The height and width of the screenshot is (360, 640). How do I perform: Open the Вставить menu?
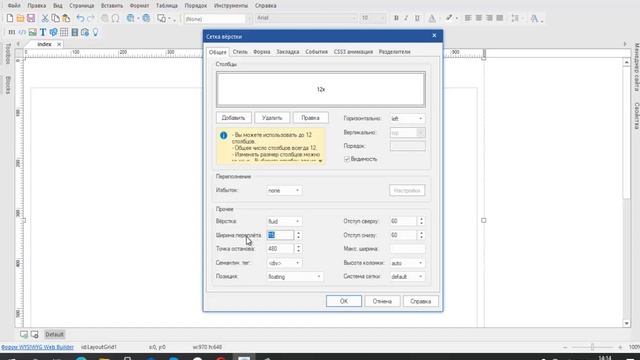click(112, 6)
